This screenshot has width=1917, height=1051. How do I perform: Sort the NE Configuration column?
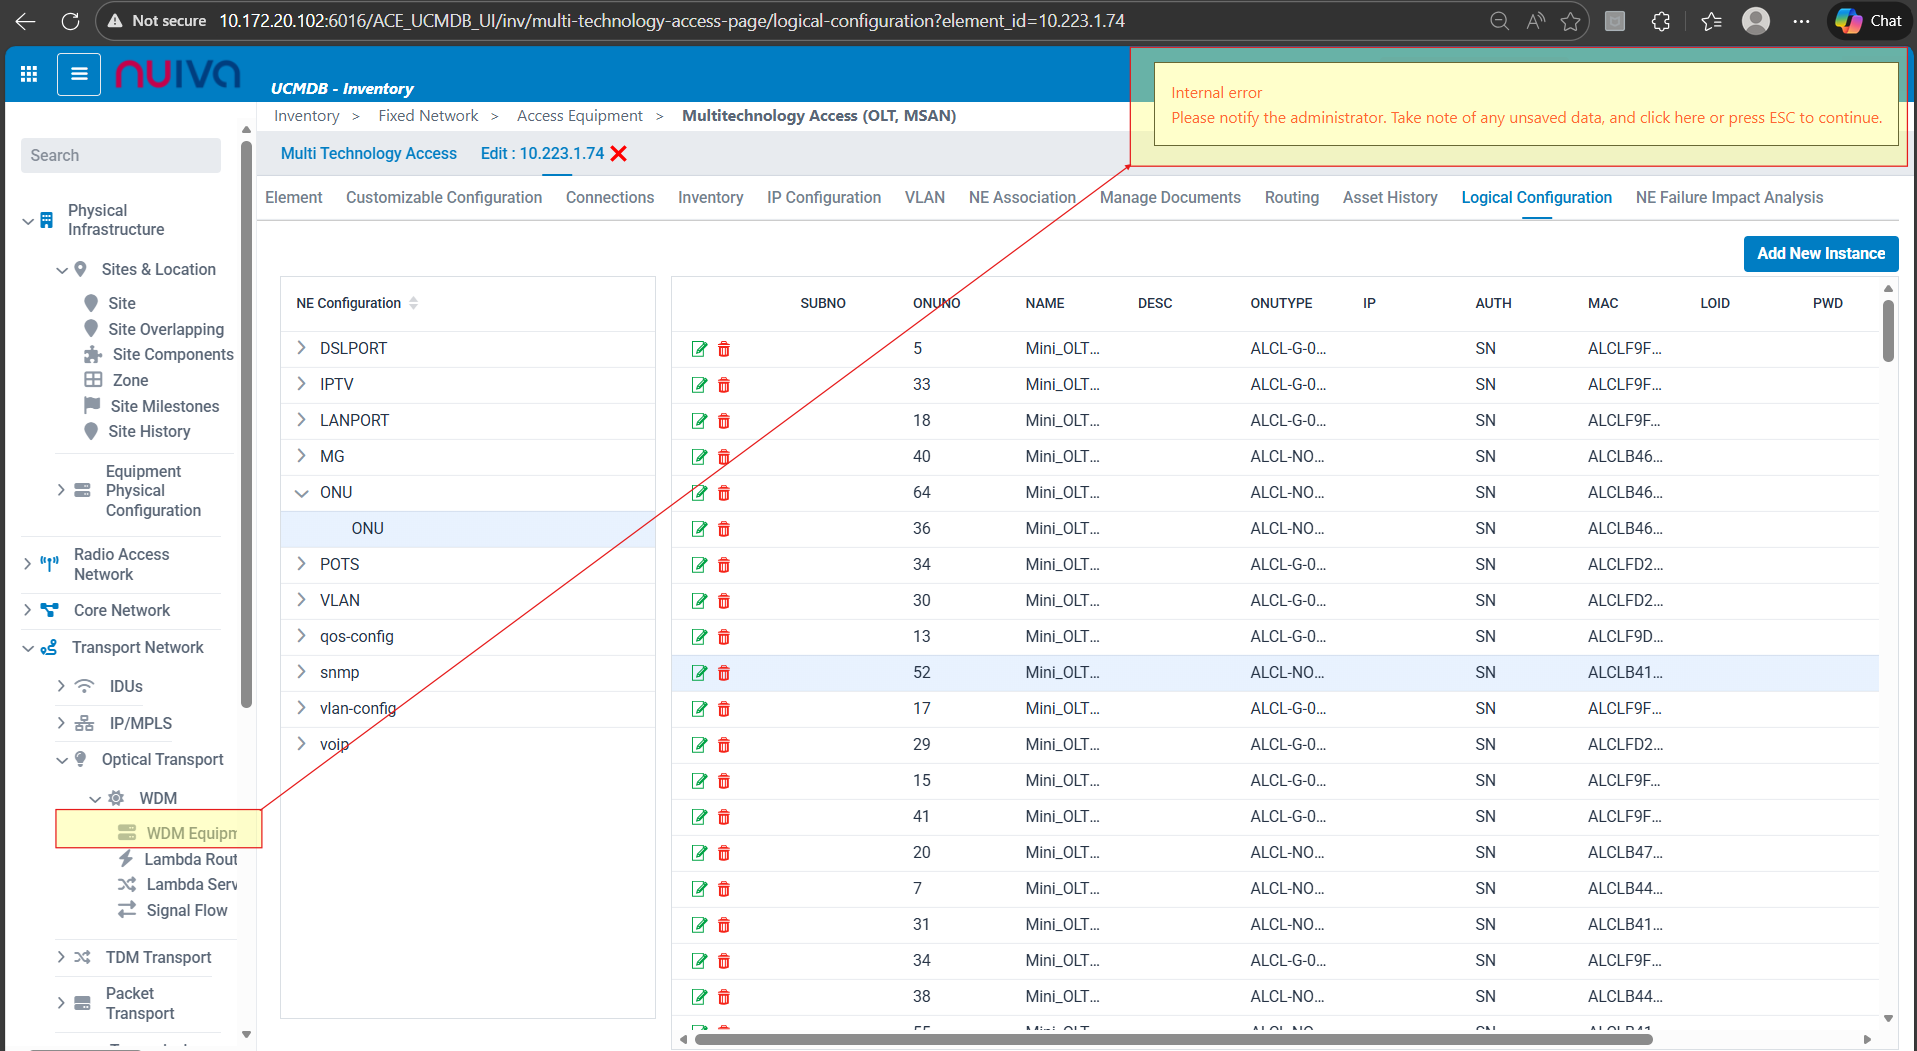[413, 303]
